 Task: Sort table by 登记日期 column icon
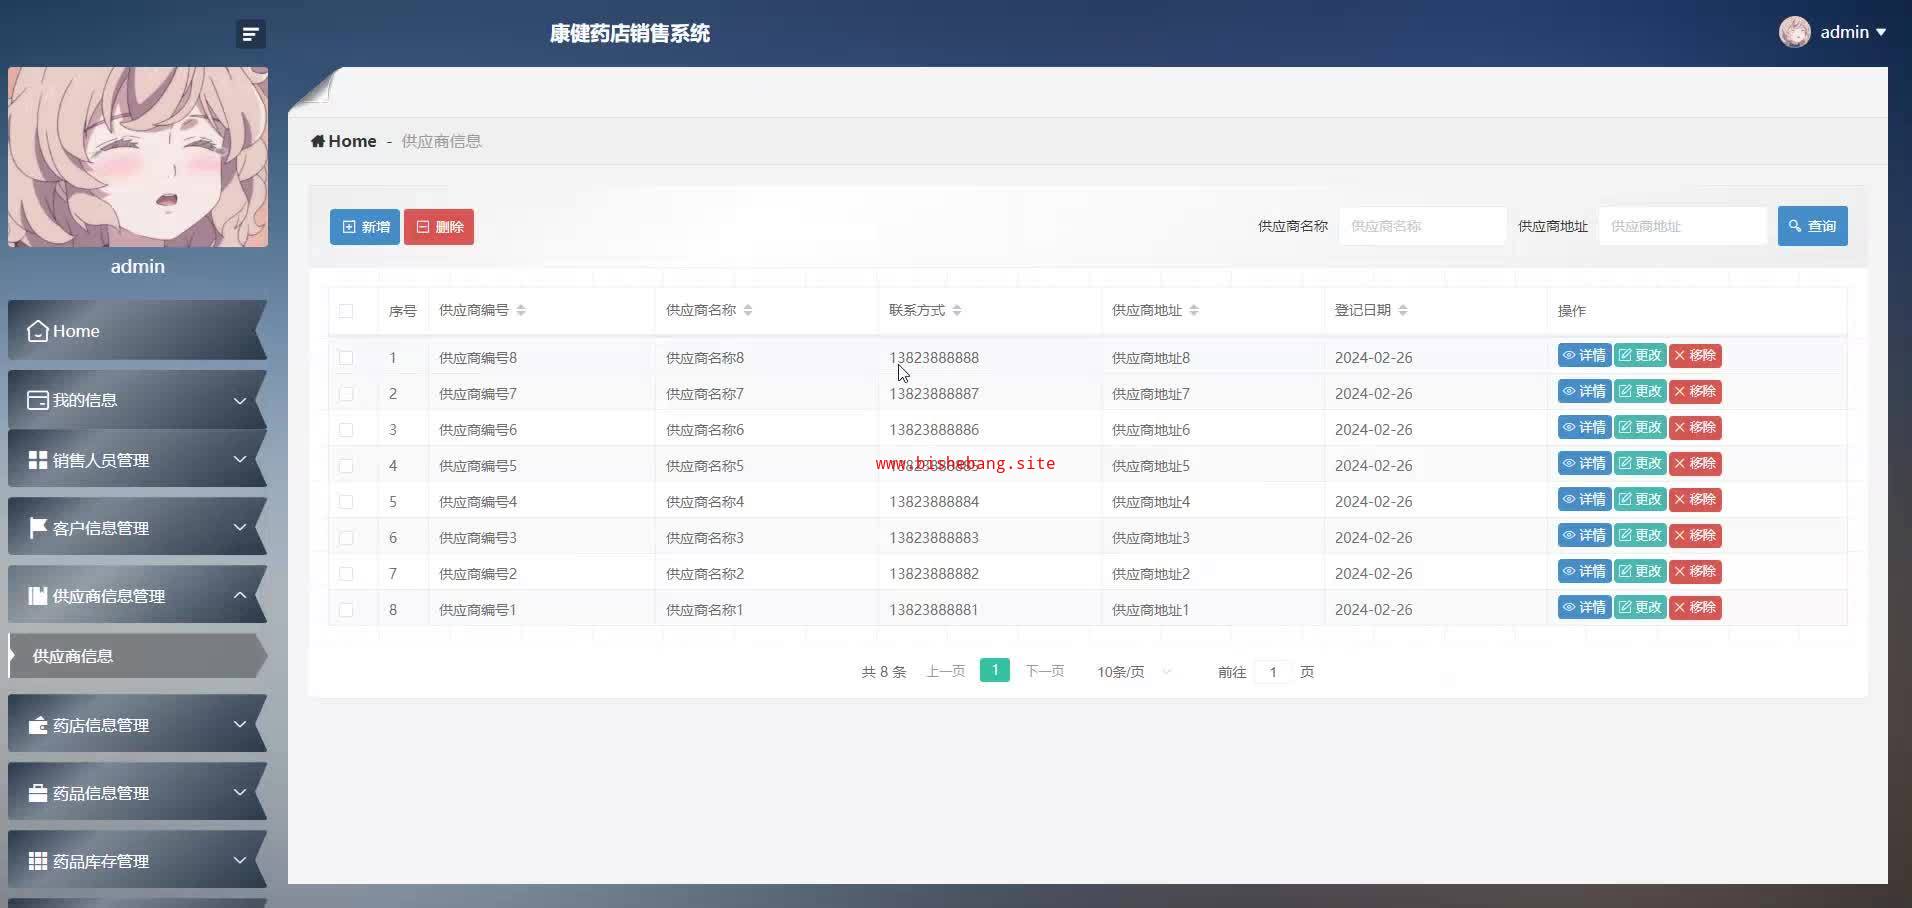click(1403, 311)
